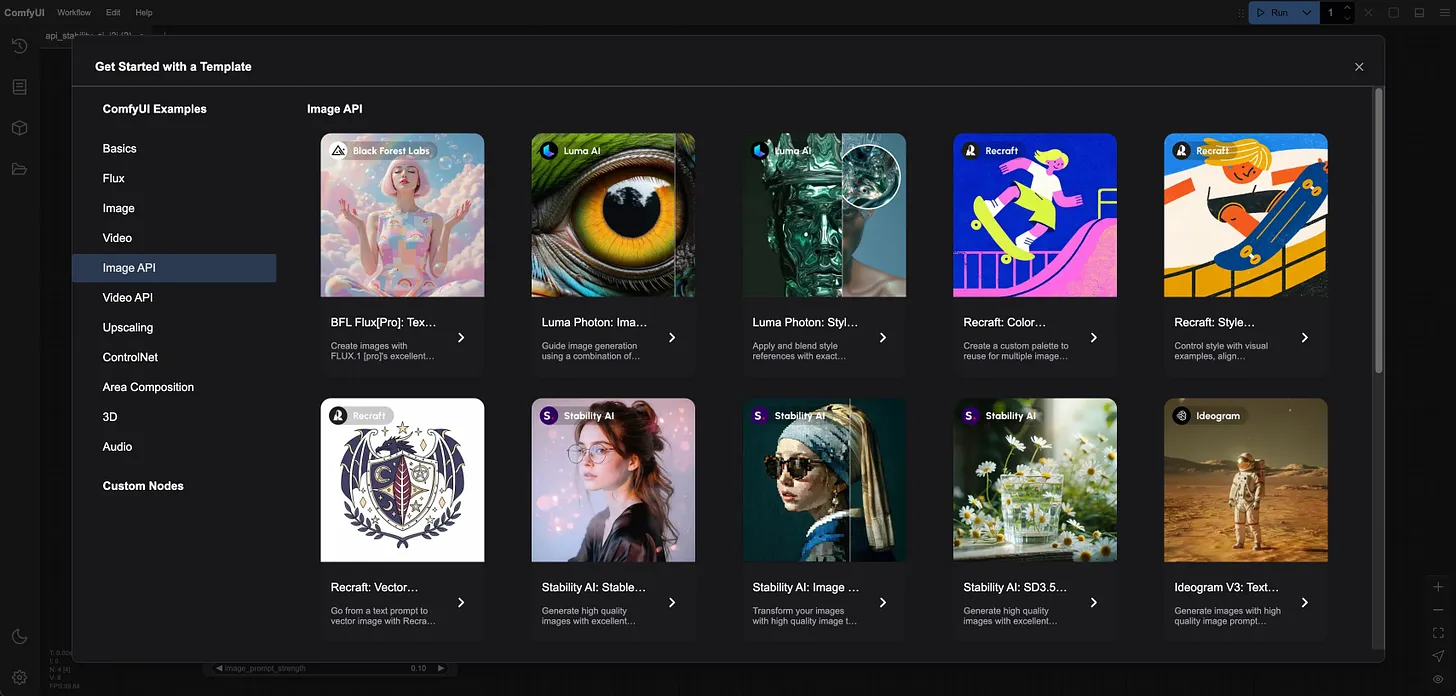Open the node library cube icon
This screenshot has height=696, width=1456.
(x=19, y=128)
